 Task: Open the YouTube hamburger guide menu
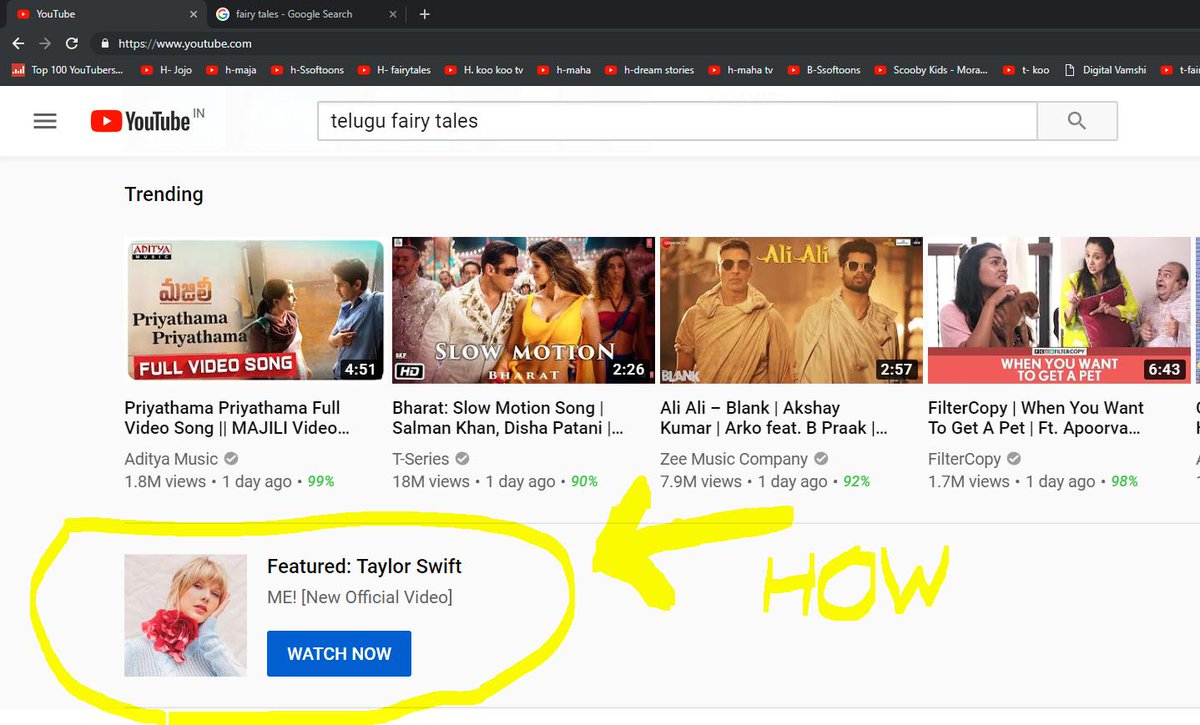(45, 121)
